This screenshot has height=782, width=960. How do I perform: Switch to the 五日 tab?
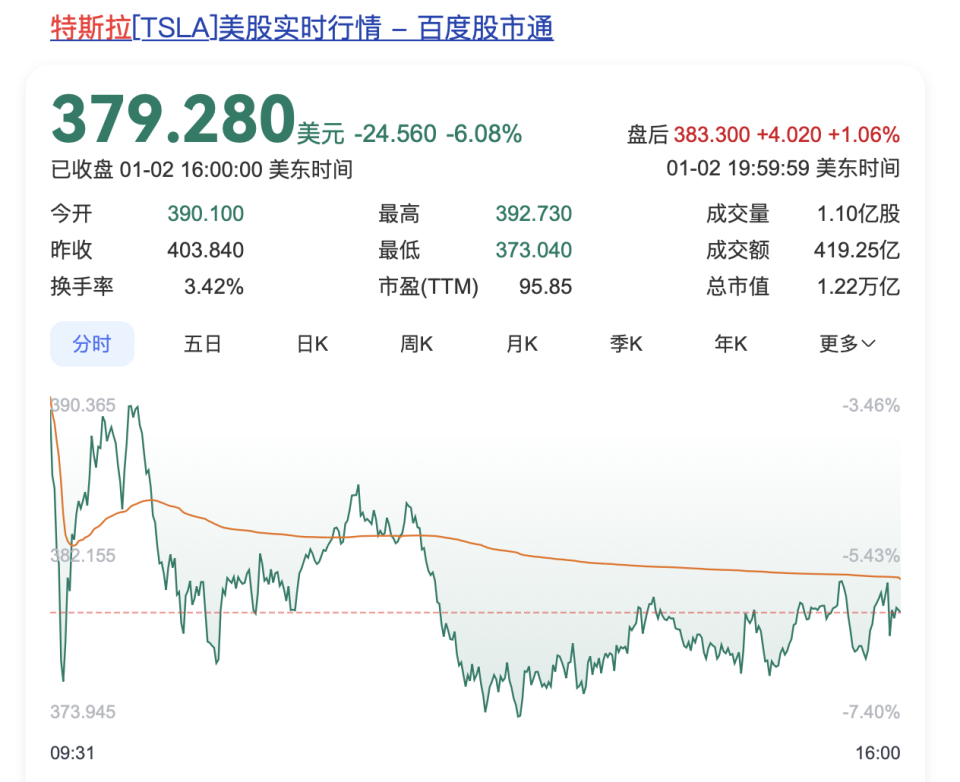pos(203,344)
